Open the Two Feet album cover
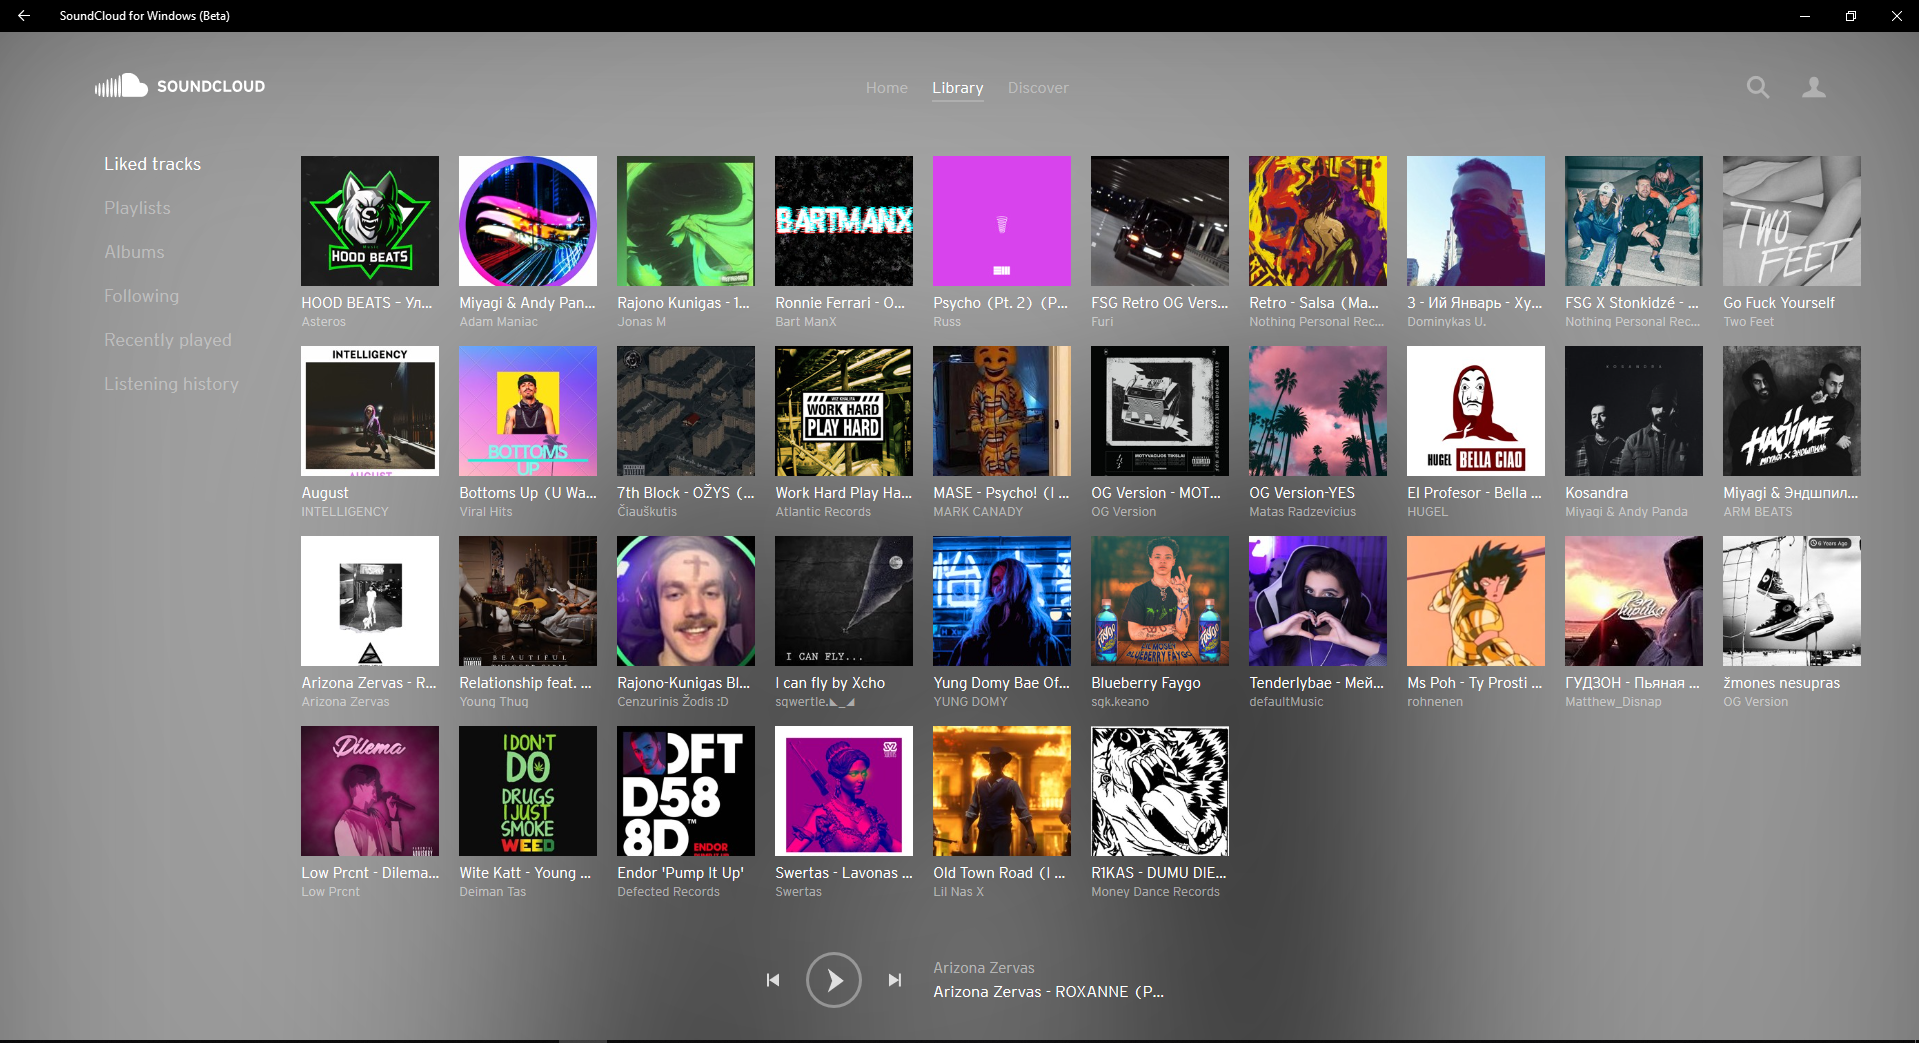Screen dimensions: 1919x1043 point(1792,221)
